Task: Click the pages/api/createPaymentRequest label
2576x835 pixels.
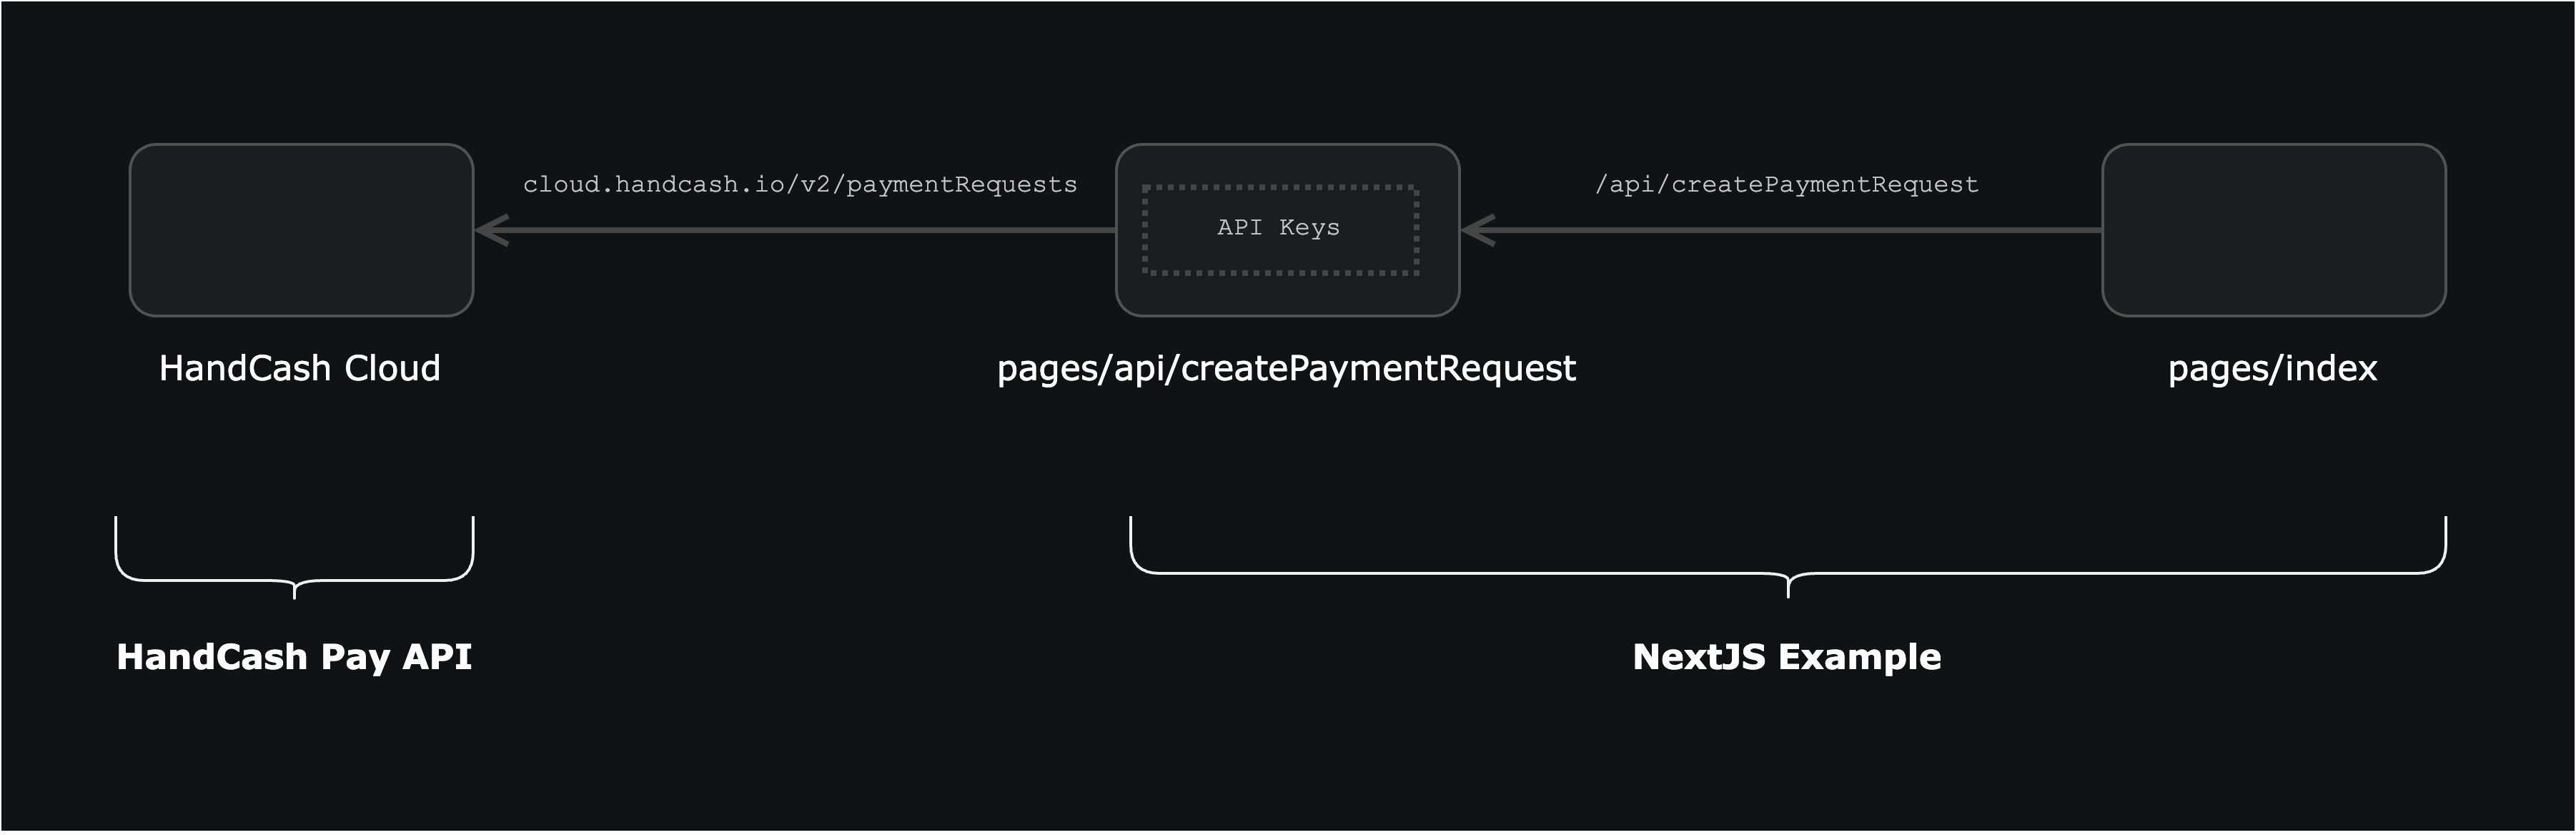Action: (x=1286, y=368)
